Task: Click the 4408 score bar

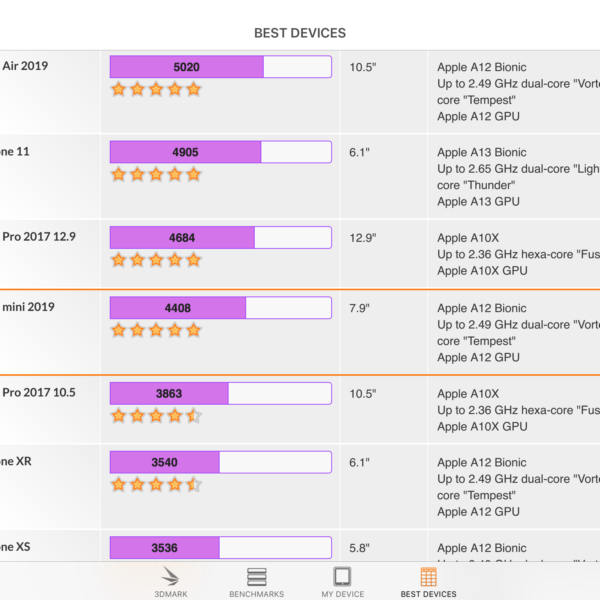Action: point(220,307)
